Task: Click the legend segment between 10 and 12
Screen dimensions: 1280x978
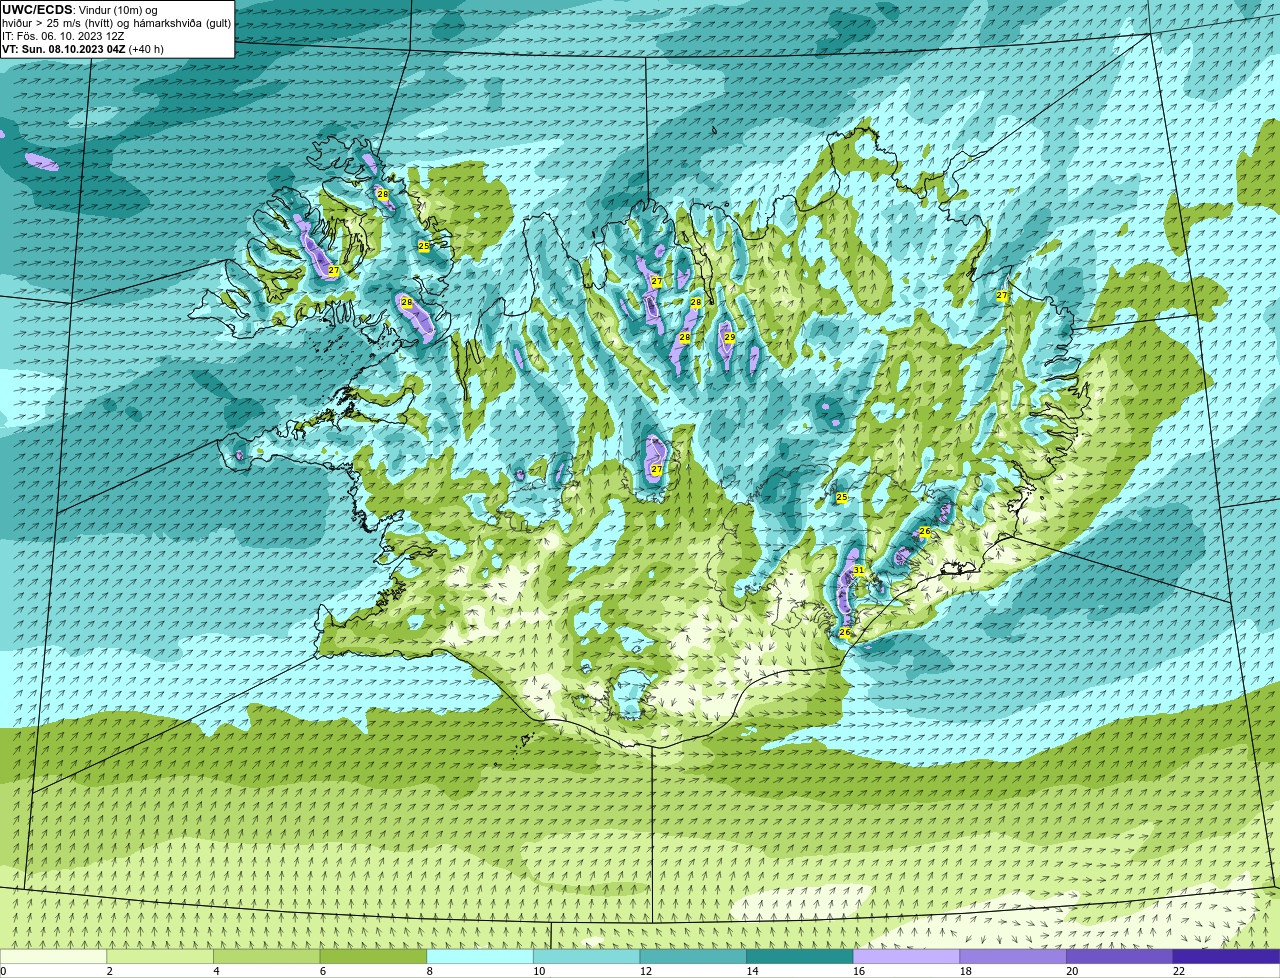Action: click(586, 956)
